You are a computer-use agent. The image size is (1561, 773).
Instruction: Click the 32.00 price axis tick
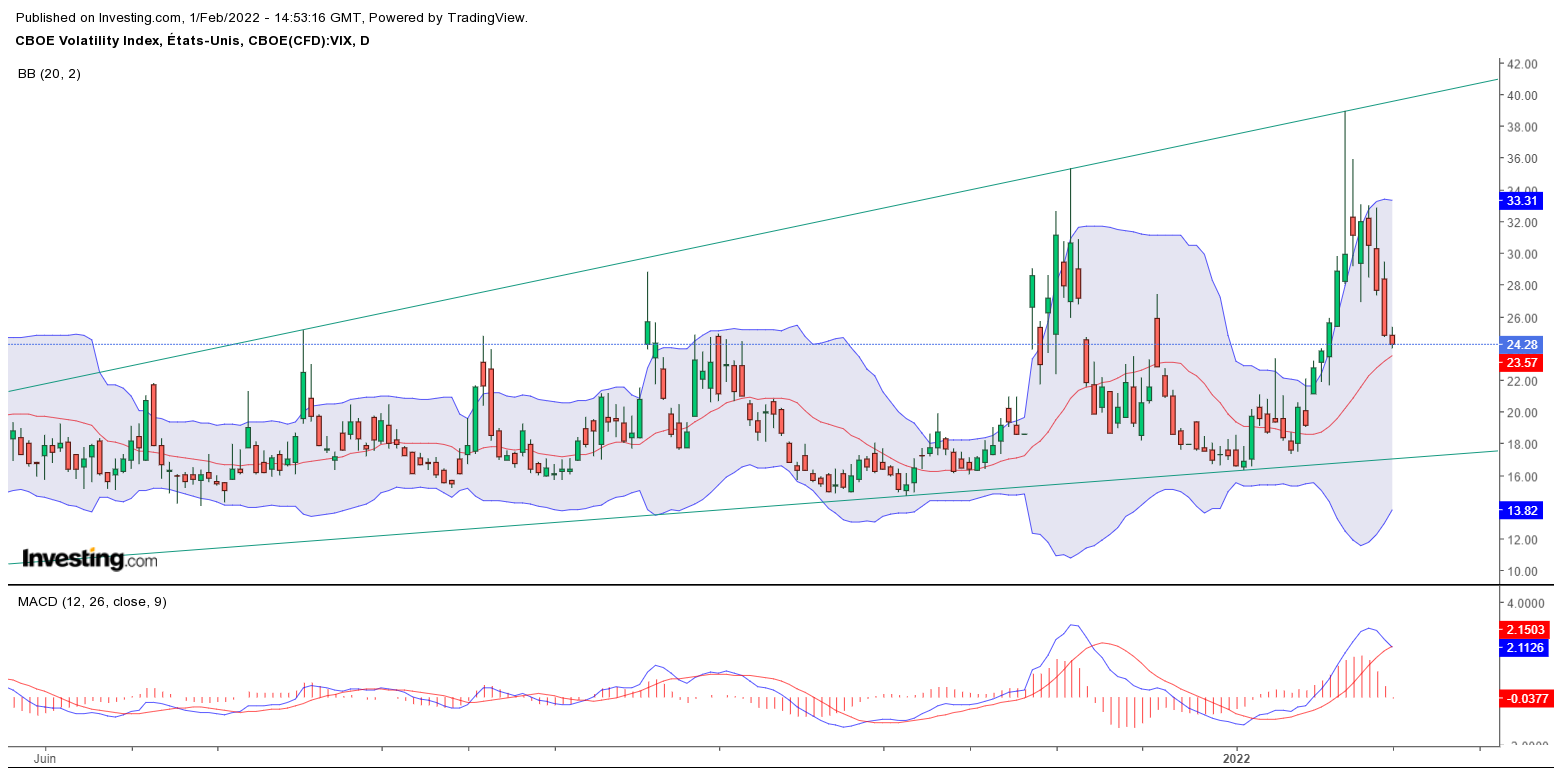1521,223
